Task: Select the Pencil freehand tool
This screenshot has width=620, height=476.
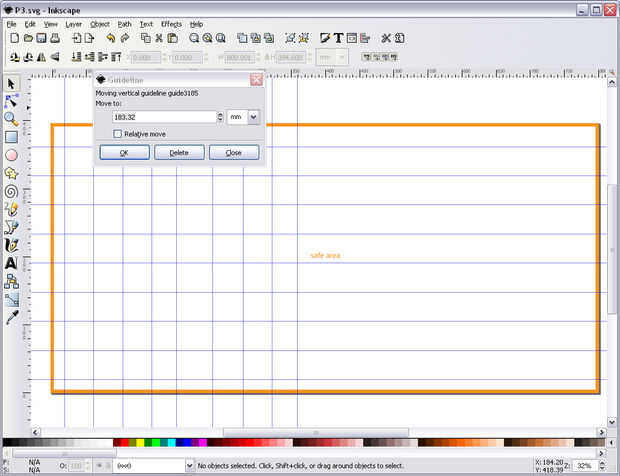Action: [11, 209]
